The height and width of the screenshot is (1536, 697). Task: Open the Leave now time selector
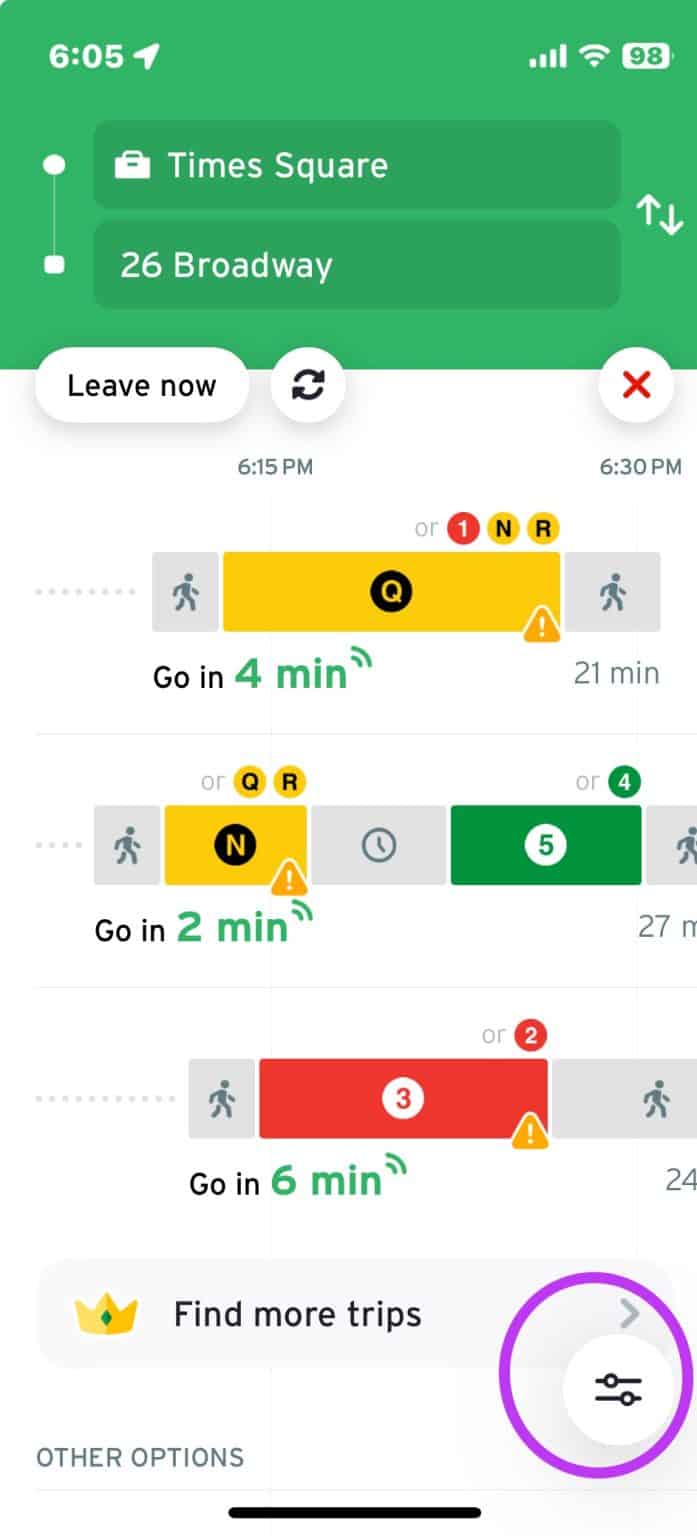click(141, 385)
